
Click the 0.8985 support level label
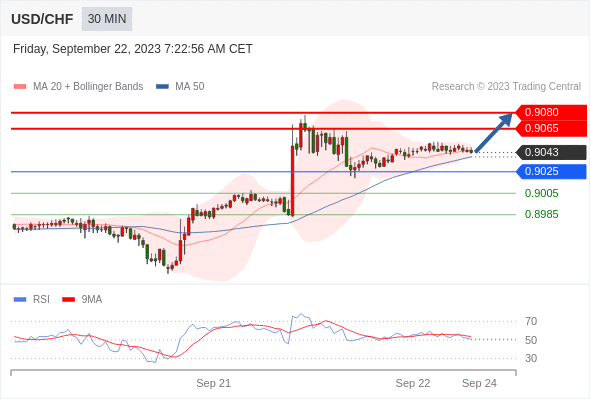click(x=541, y=214)
